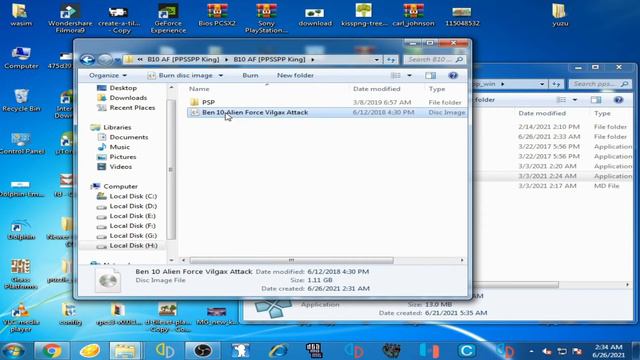Open Google Chrome from taskbar
This screenshot has width=640, height=360.
point(52,351)
